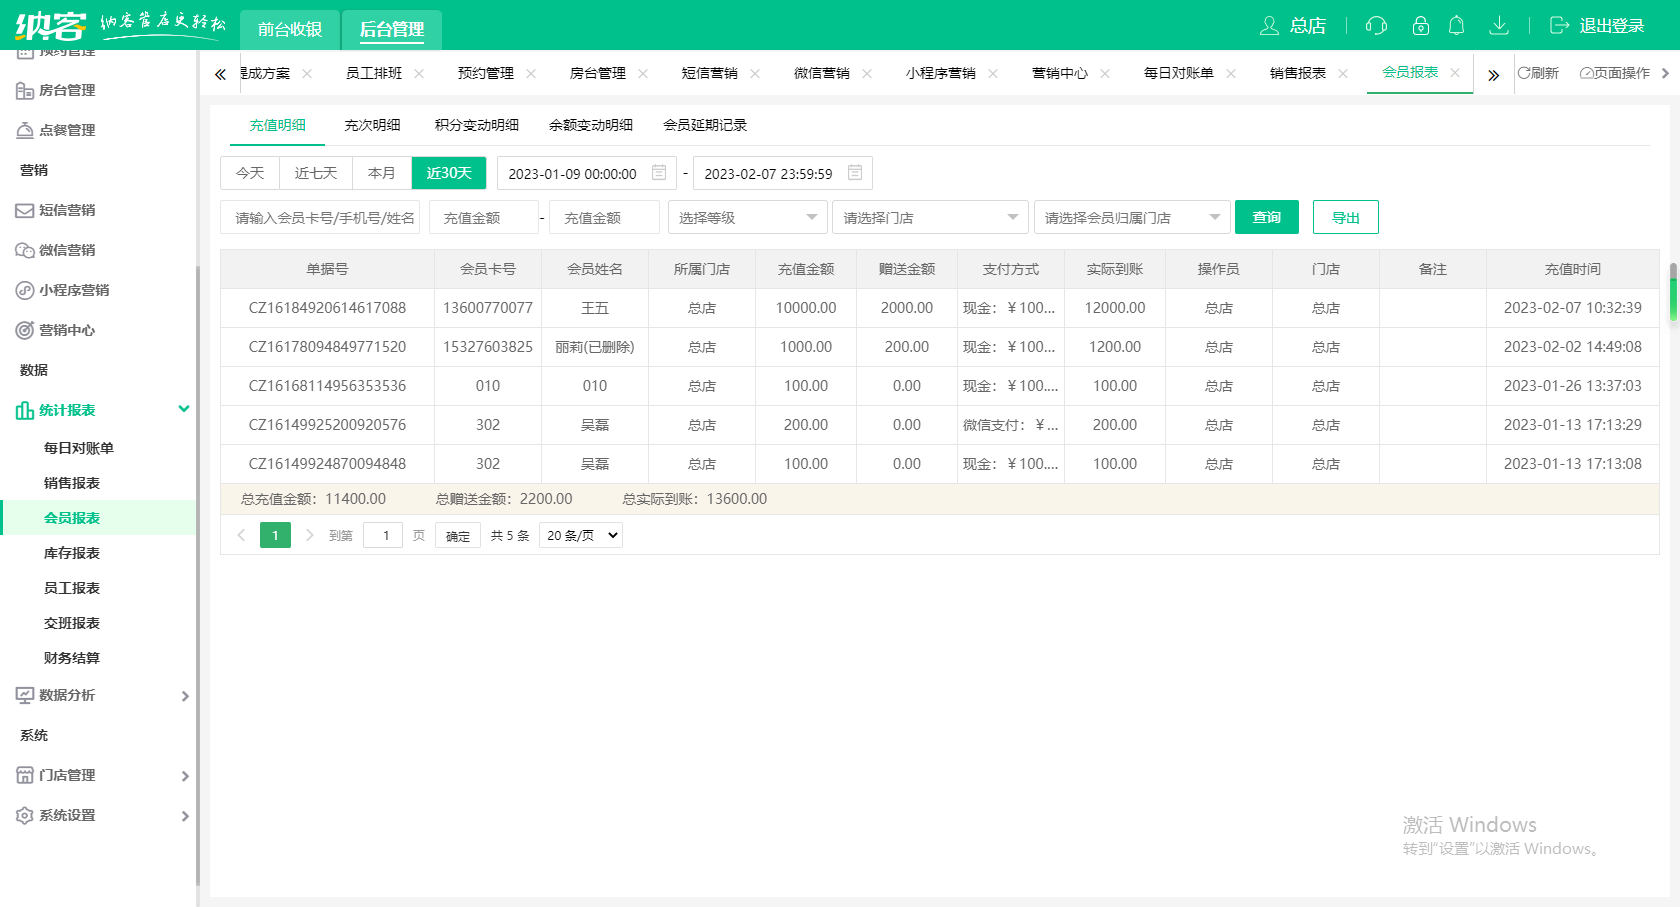Switch to the 前台收银 top tab

tap(290, 29)
